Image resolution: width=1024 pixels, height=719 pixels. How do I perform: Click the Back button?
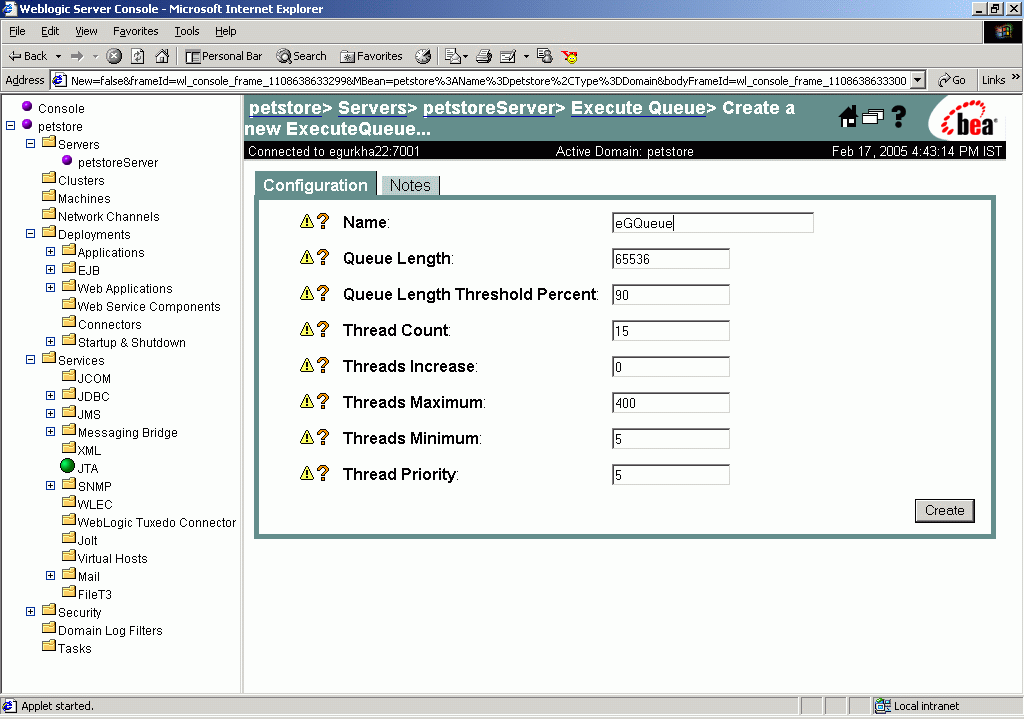click(27, 56)
